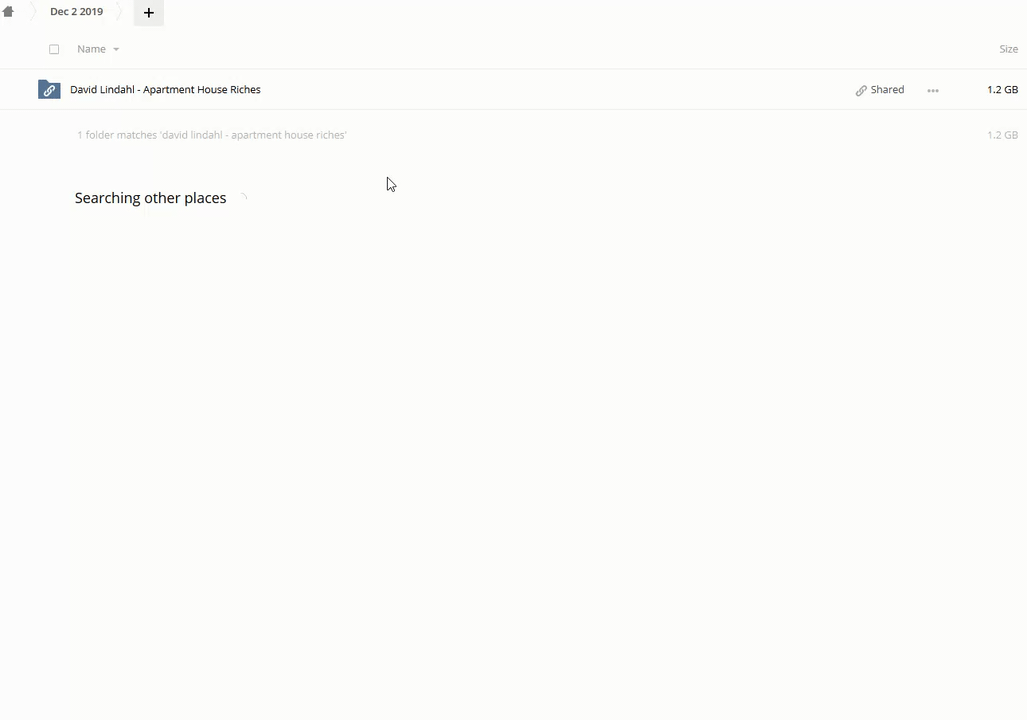Click the plus button to add new
The height and width of the screenshot is (720, 1027).
148,12
